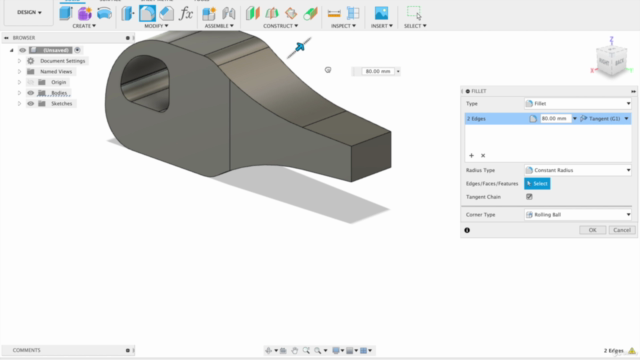640x360 pixels.
Task: Click the highlighted Fillet tool icon
Action: point(147,13)
